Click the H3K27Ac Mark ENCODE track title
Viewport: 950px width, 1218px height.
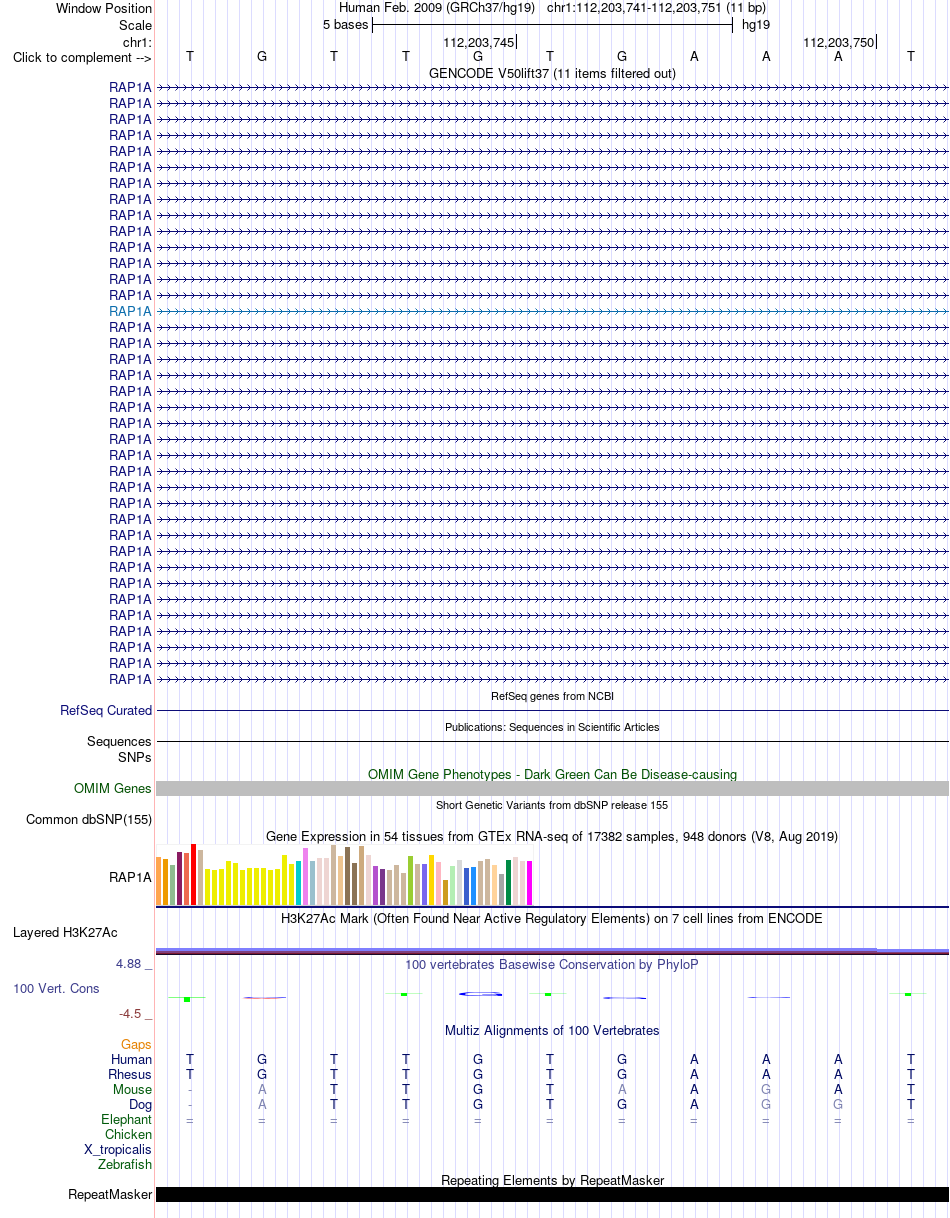pos(552,918)
